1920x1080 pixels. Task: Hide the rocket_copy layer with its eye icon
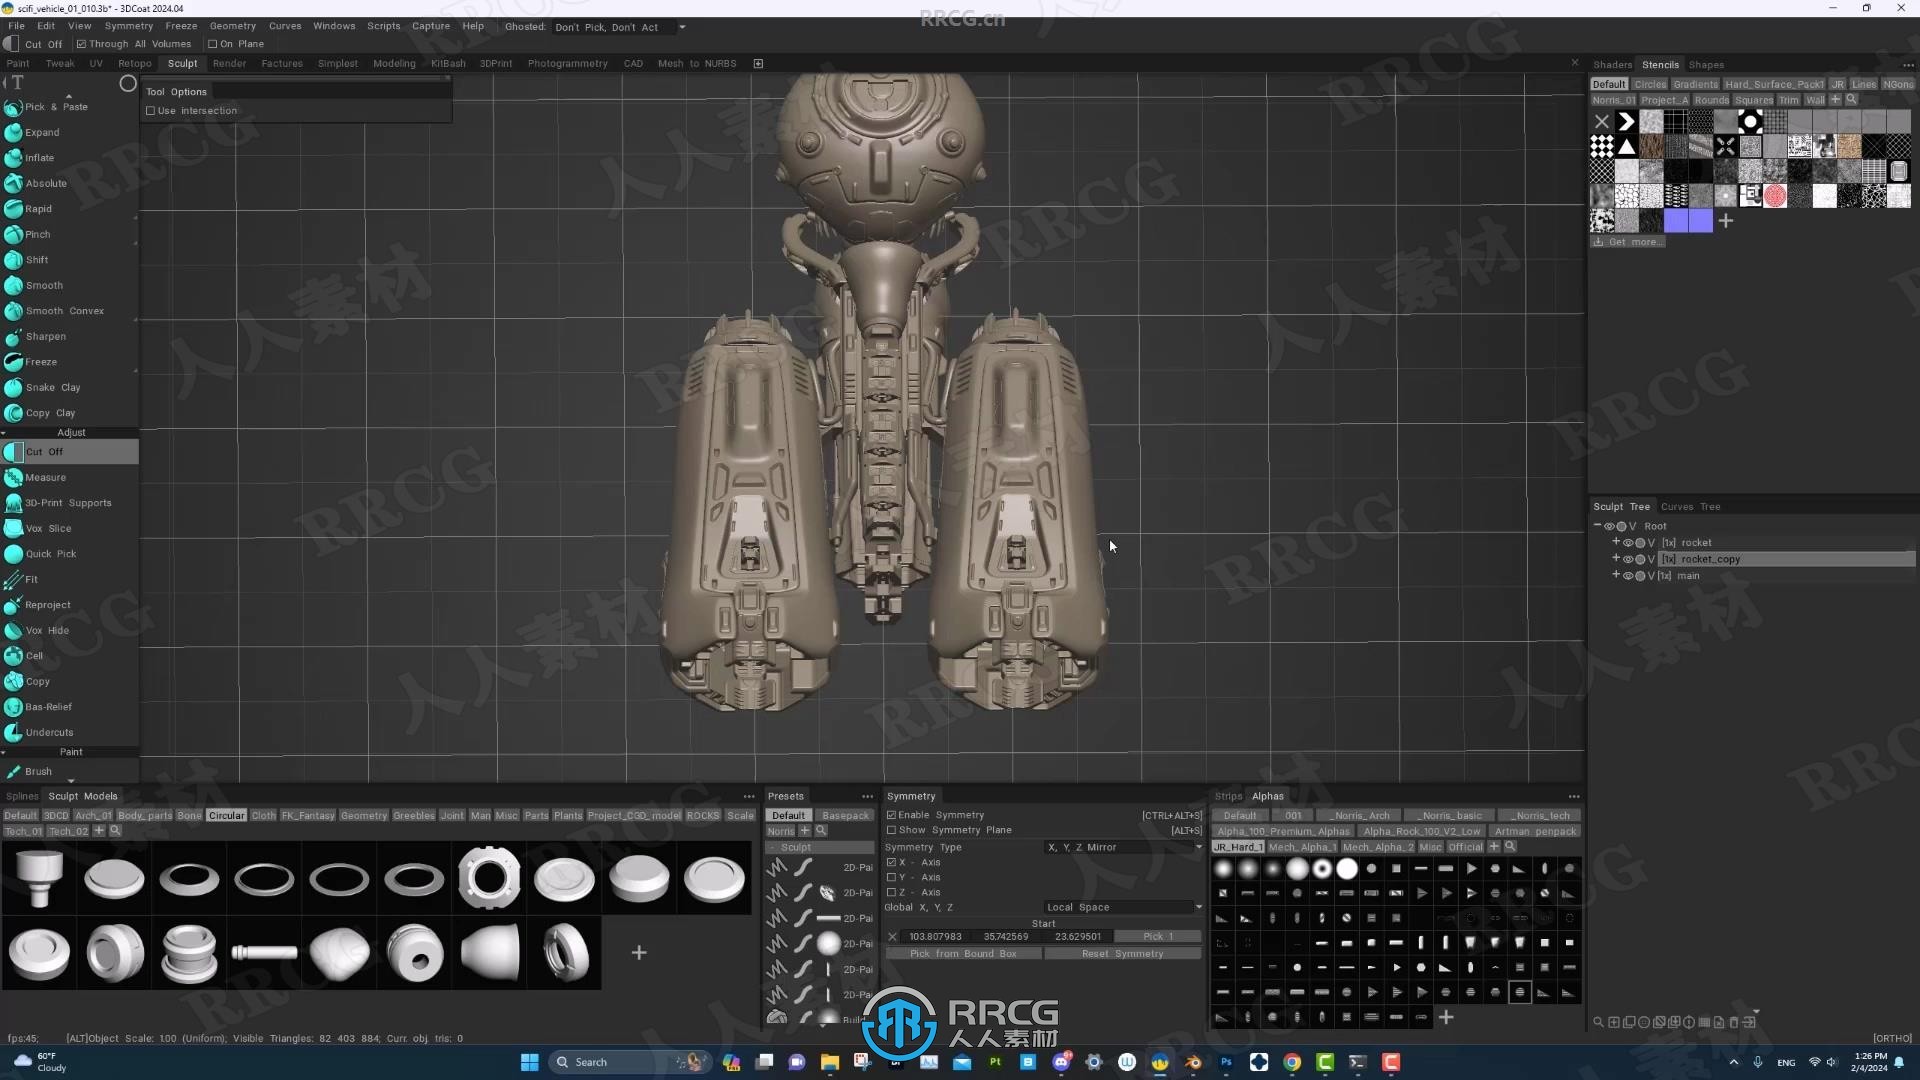1628,559
